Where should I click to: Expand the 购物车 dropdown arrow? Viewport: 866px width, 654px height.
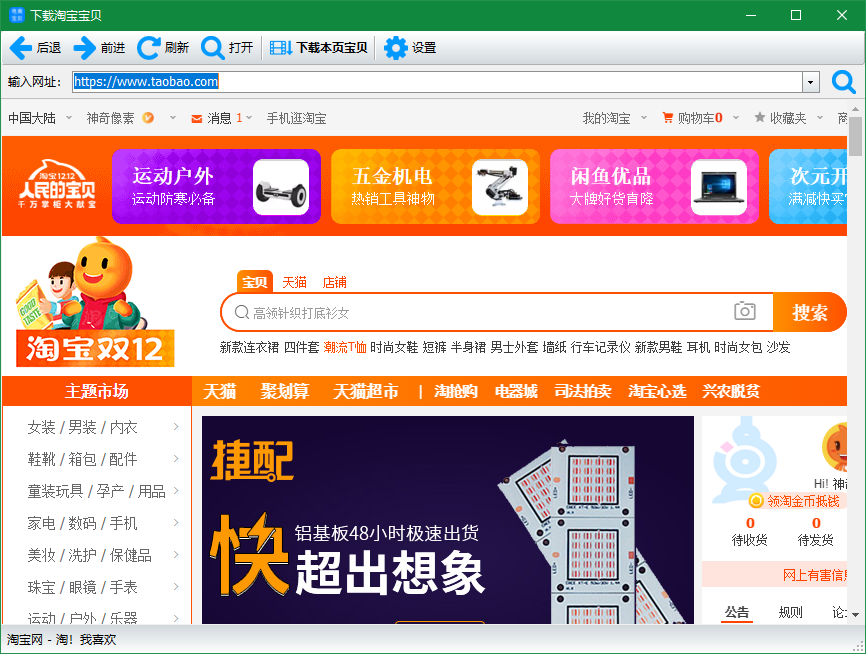pyautogui.click(x=736, y=118)
